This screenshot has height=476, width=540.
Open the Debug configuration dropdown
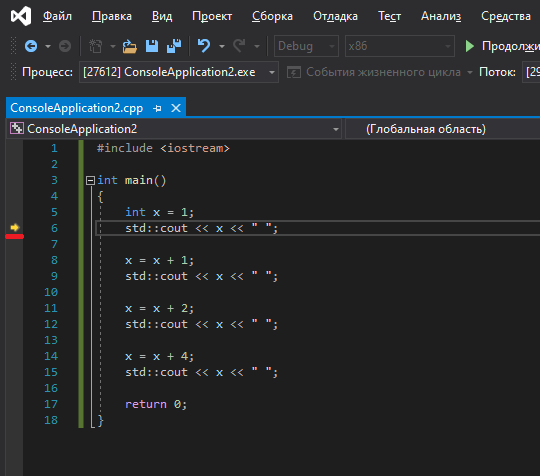coord(306,46)
